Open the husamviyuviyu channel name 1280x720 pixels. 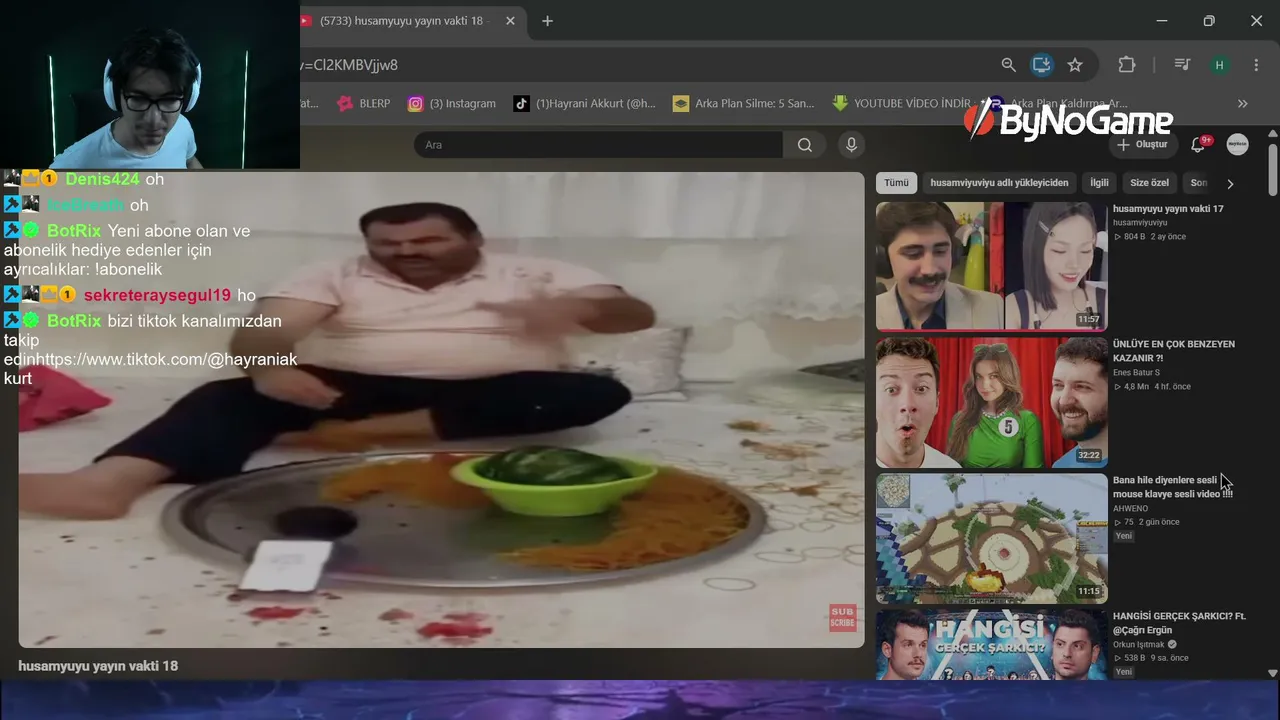pyautogui.click(x=1140, y=223)
